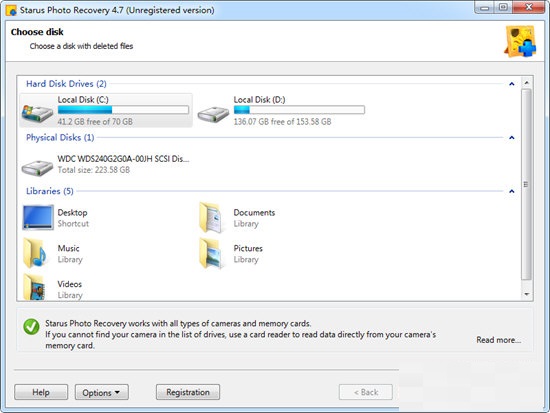Viewport: 550px width, 413px height.
Task: Click the "41.2 GB free of 70 GB" text
Action: point(95,122)
